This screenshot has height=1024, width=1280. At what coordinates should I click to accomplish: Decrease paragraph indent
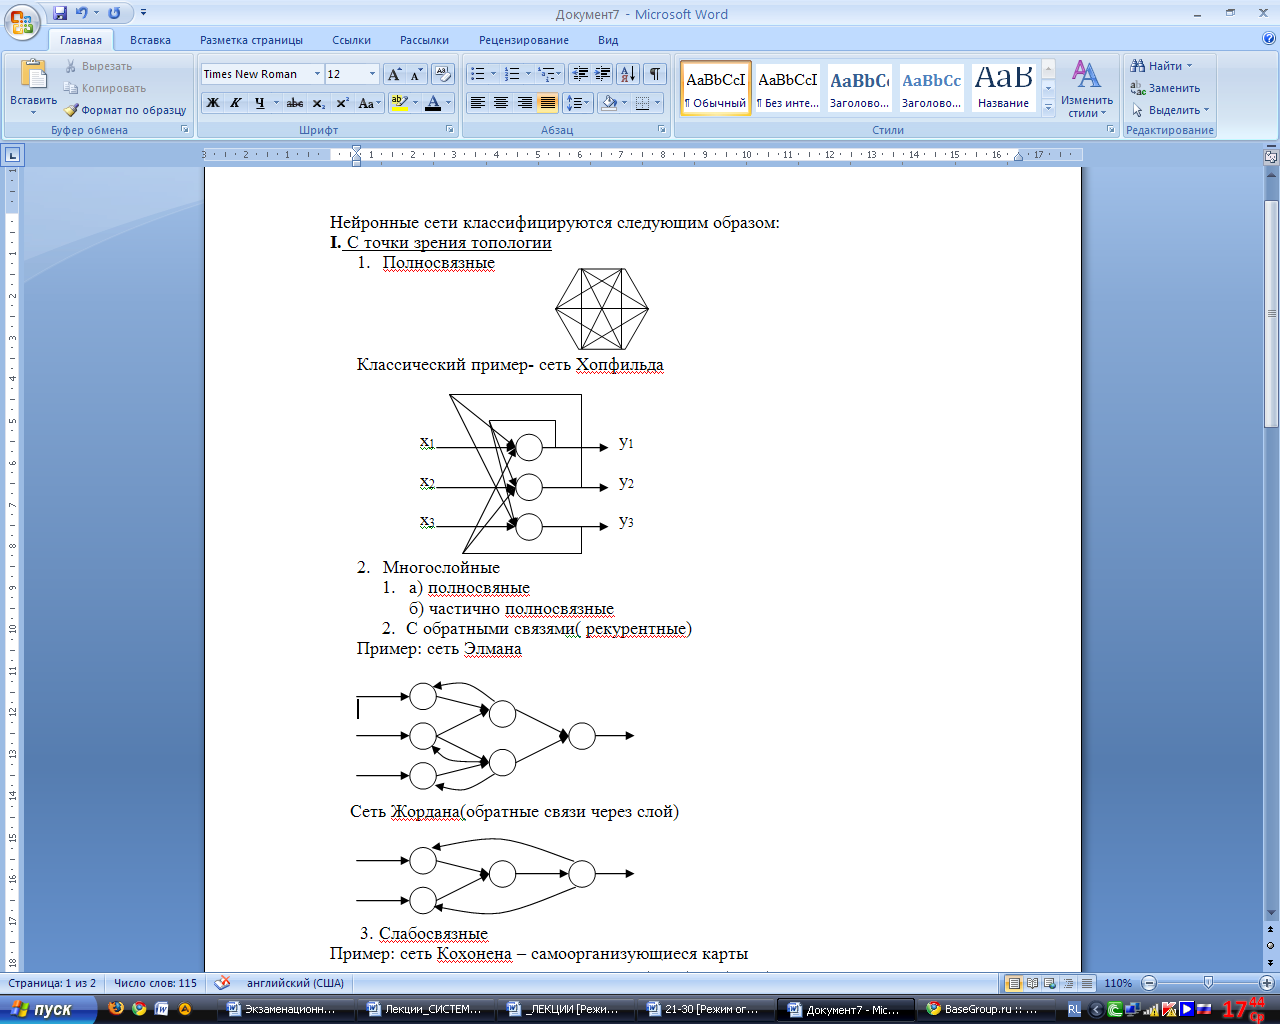[580, 74]
